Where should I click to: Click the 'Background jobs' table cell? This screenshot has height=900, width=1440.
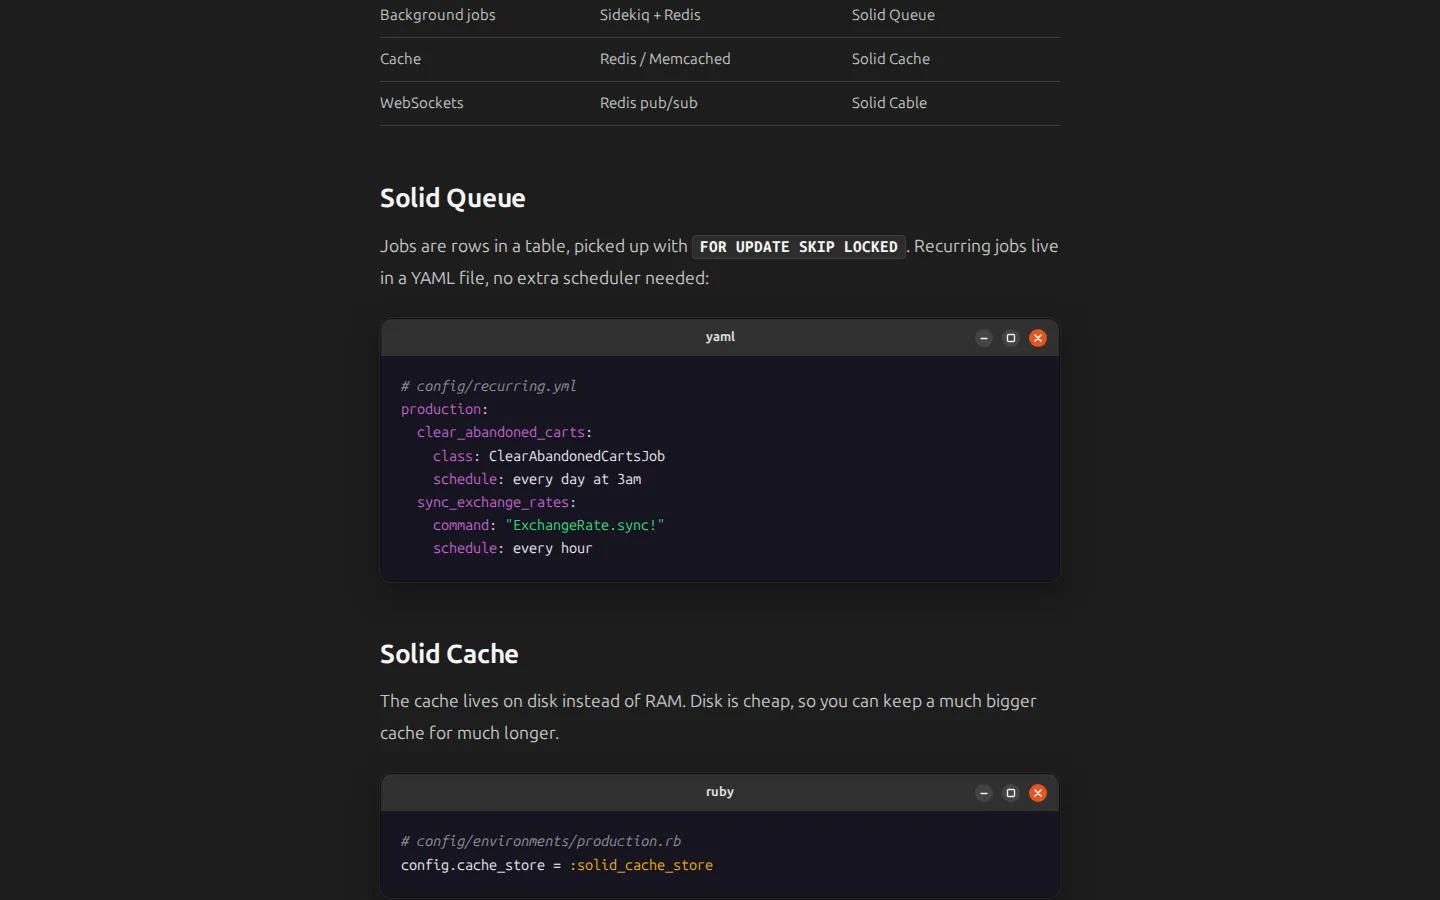click(x=437, y=15)
